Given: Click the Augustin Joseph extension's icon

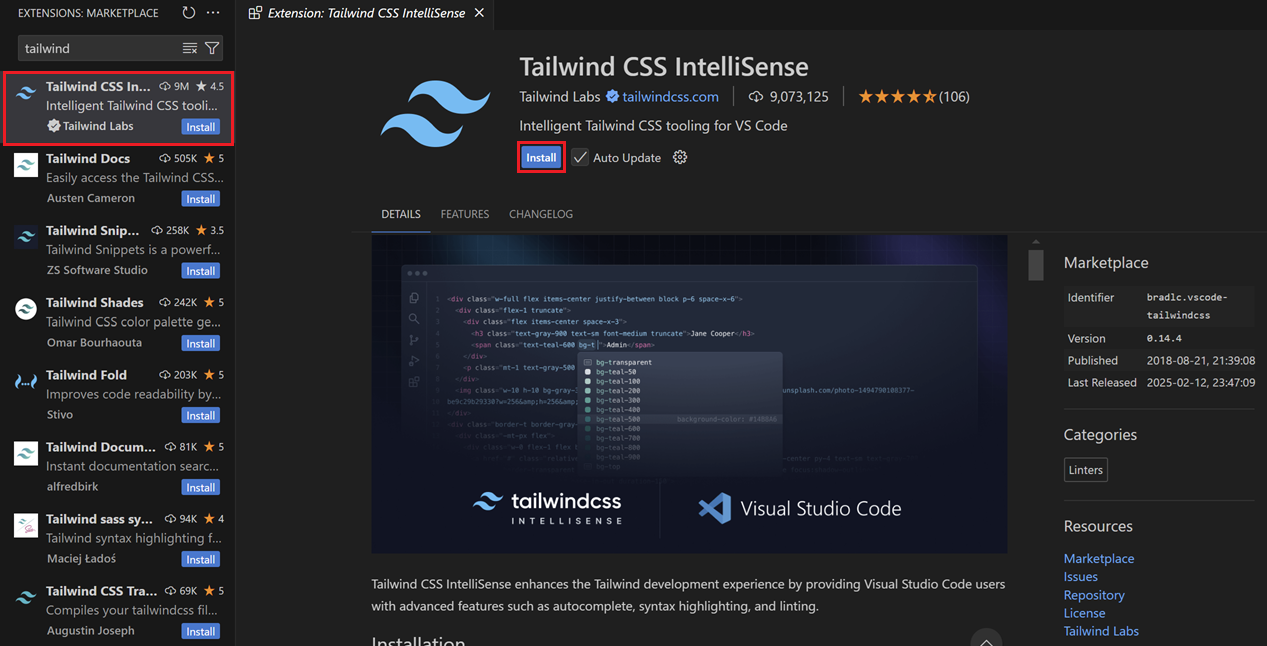Looking at the screenshot, I should [26, 597].
